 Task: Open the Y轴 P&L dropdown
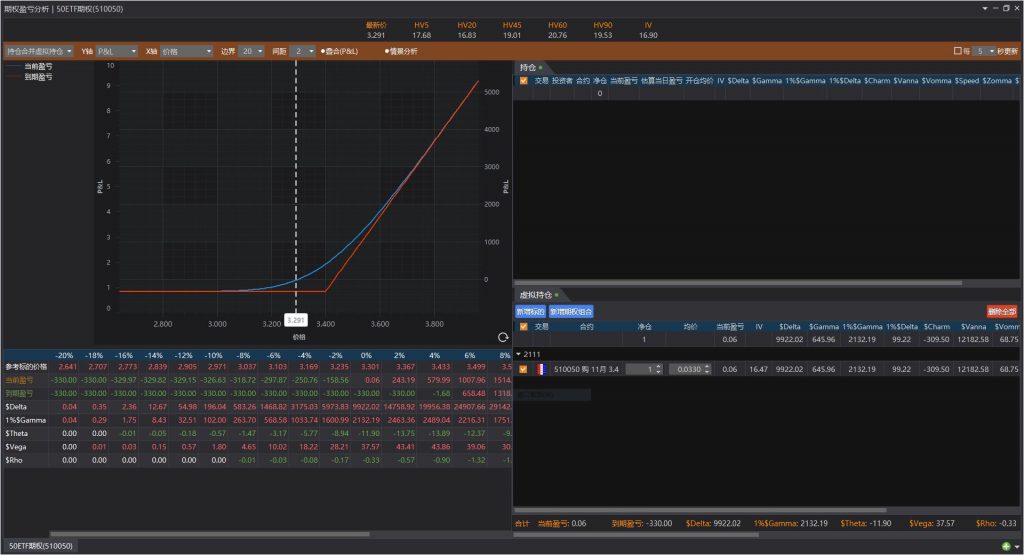(116, 50)
